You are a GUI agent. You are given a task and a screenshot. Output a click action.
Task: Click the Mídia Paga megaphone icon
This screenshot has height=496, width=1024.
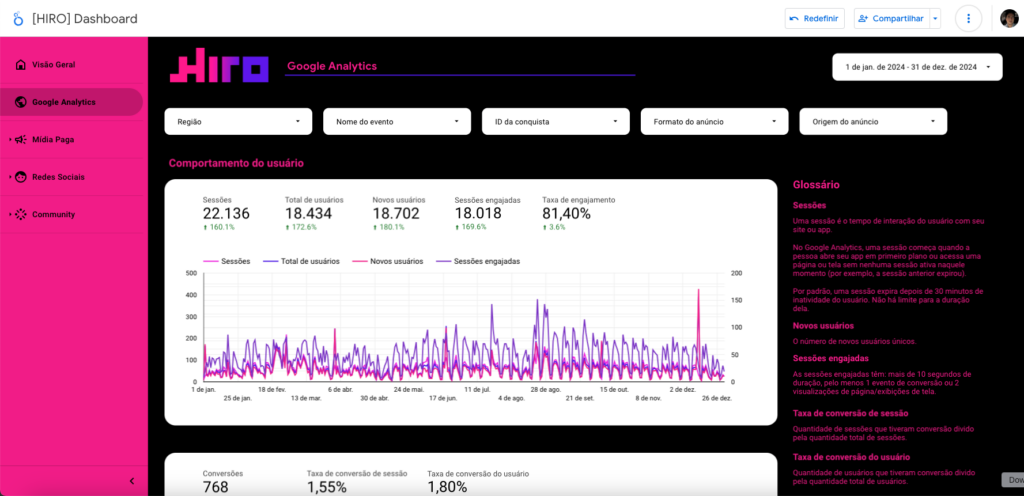(20, 140)
